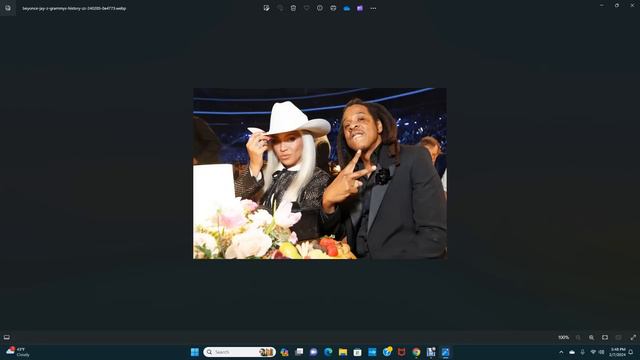
Task: Enter full screen with the arrows icon
Action: point(633,338)
